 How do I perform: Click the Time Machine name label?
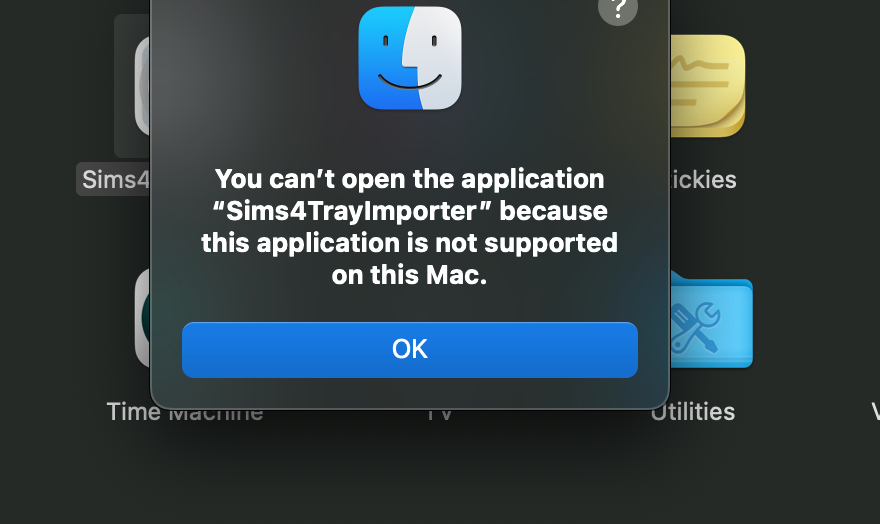185,412
